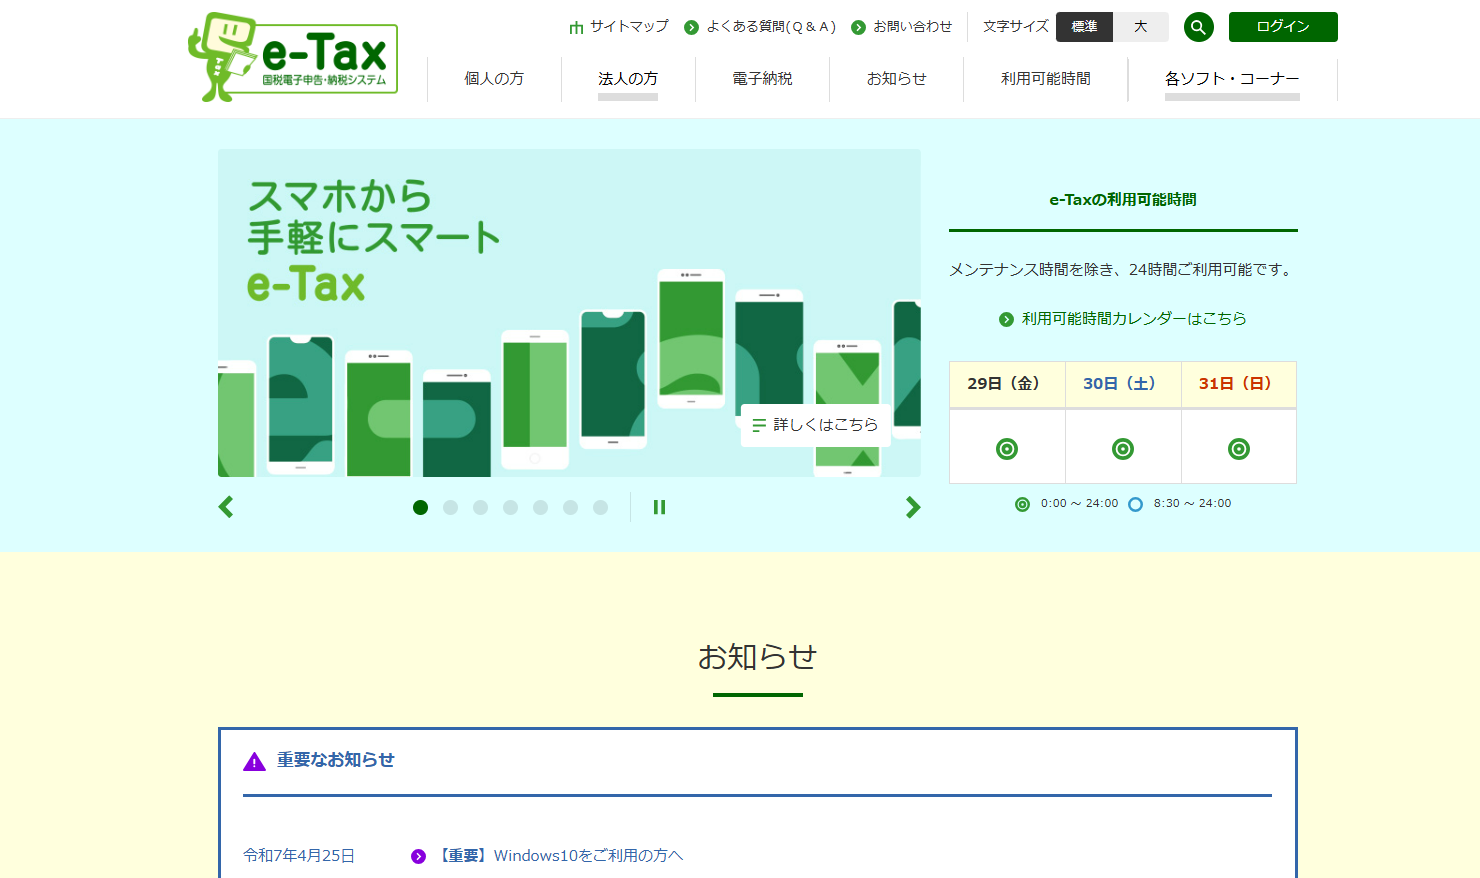Select sixth carousel dot

pos(570,507)
